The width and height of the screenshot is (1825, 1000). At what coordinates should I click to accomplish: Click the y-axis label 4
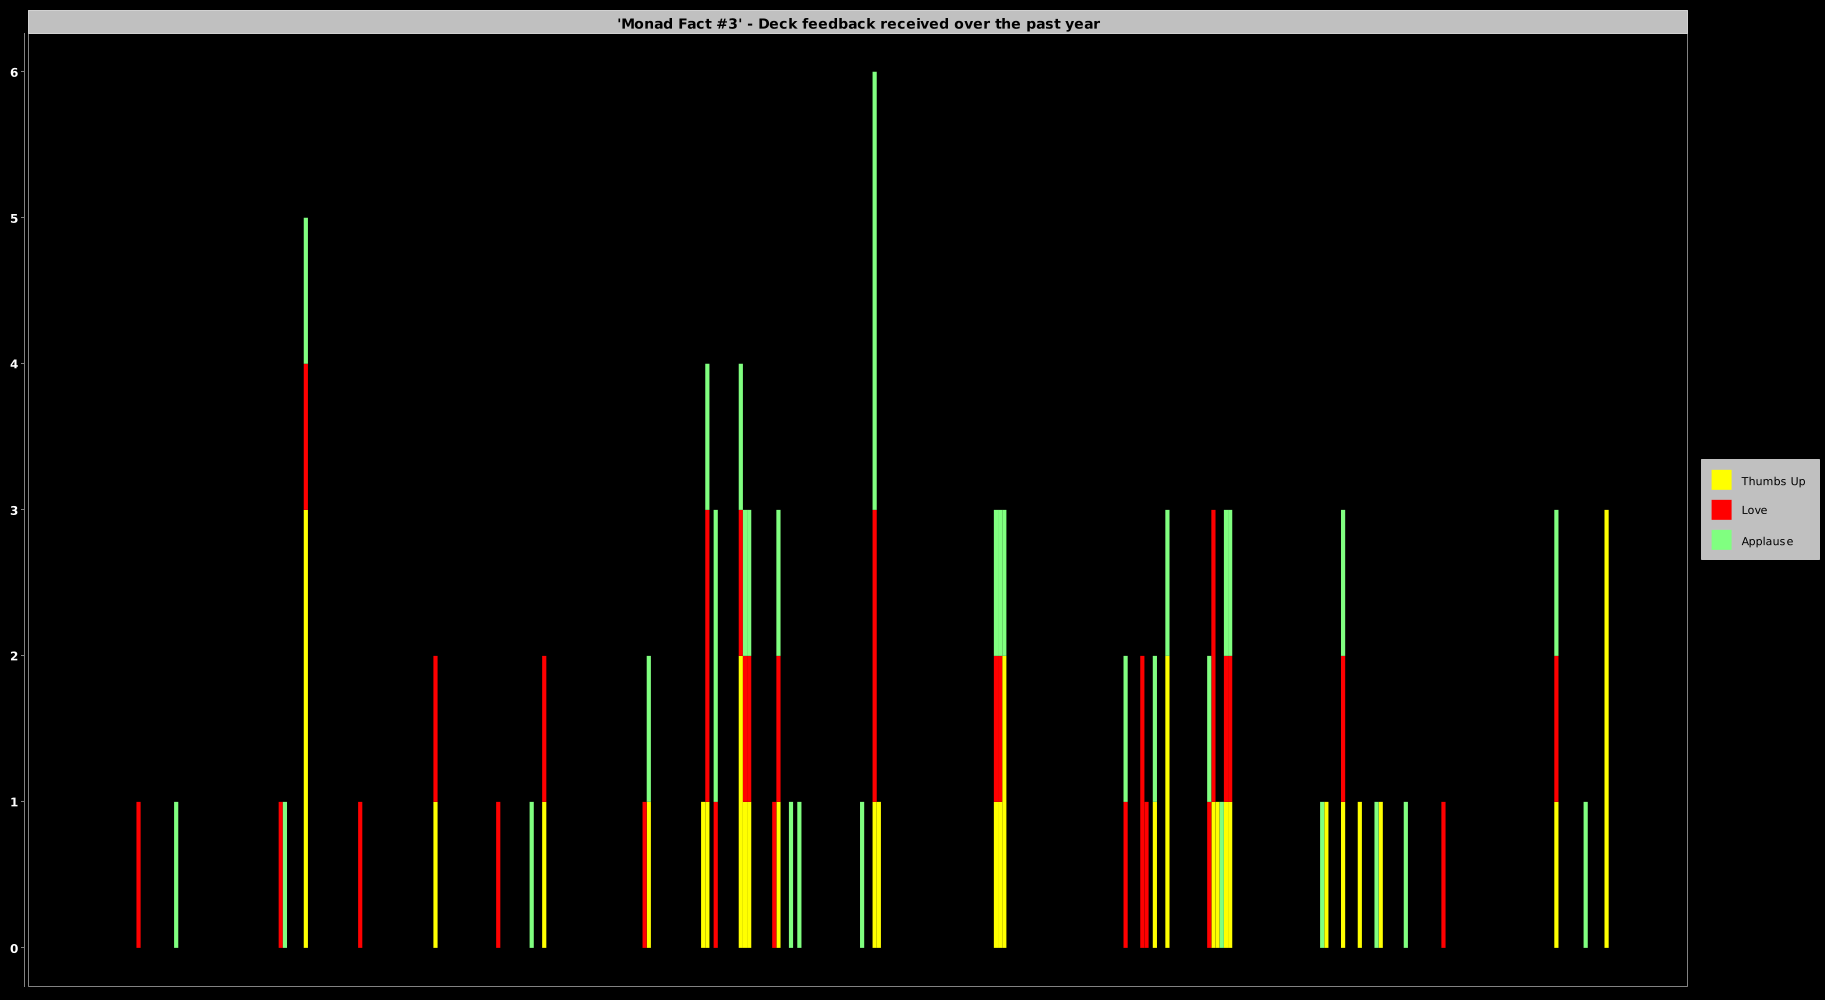point(15,364)
